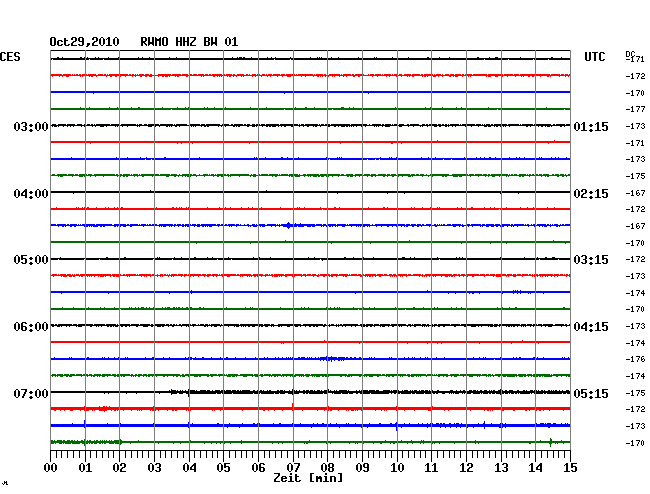Pick minute 12 on the time axis
Screen dimensions: 650x494
click(466, 467)
